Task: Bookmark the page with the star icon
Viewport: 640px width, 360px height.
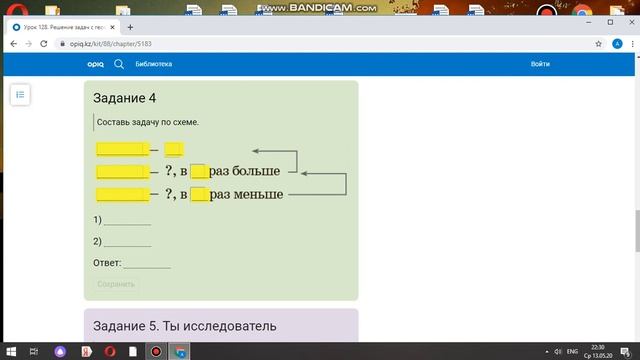Action: coord(598,44)
